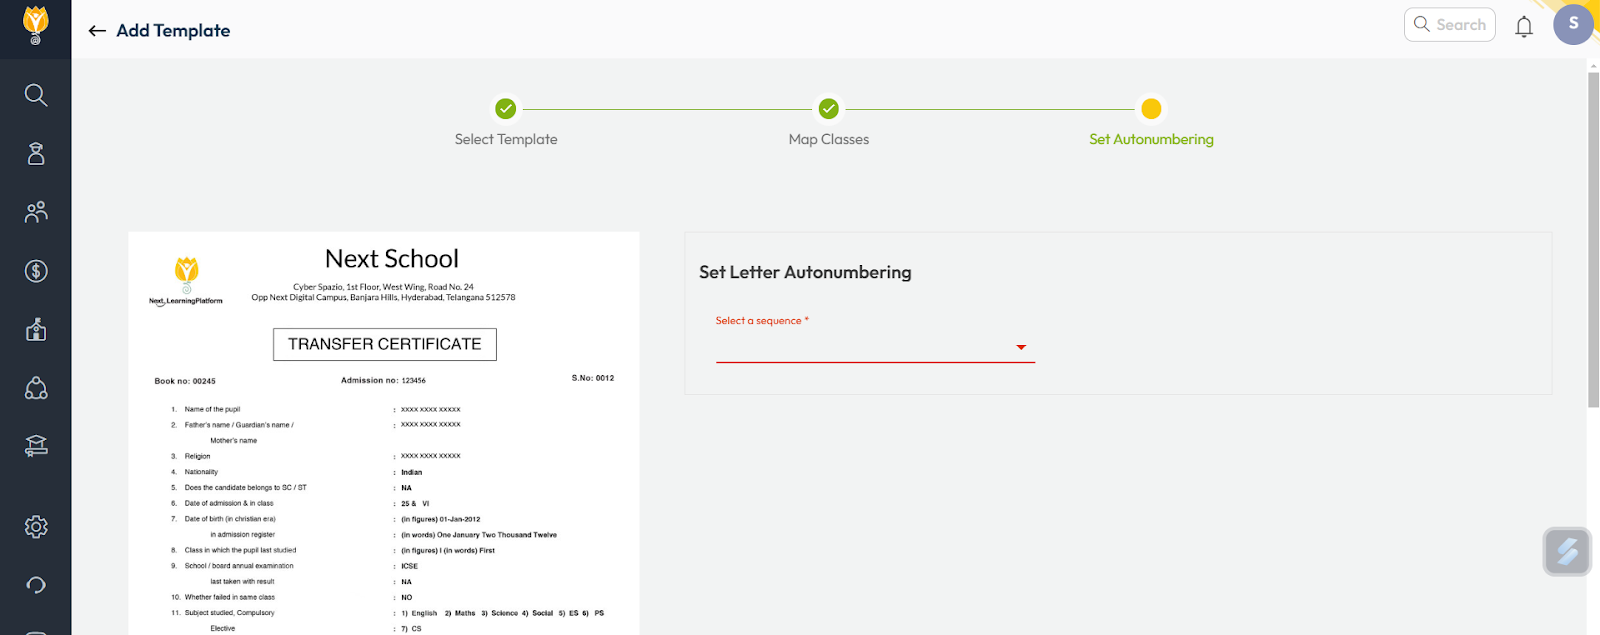Open the S user profile avatar
The width and height of the screenshot is (1600, 635).
coord(1572,24)
